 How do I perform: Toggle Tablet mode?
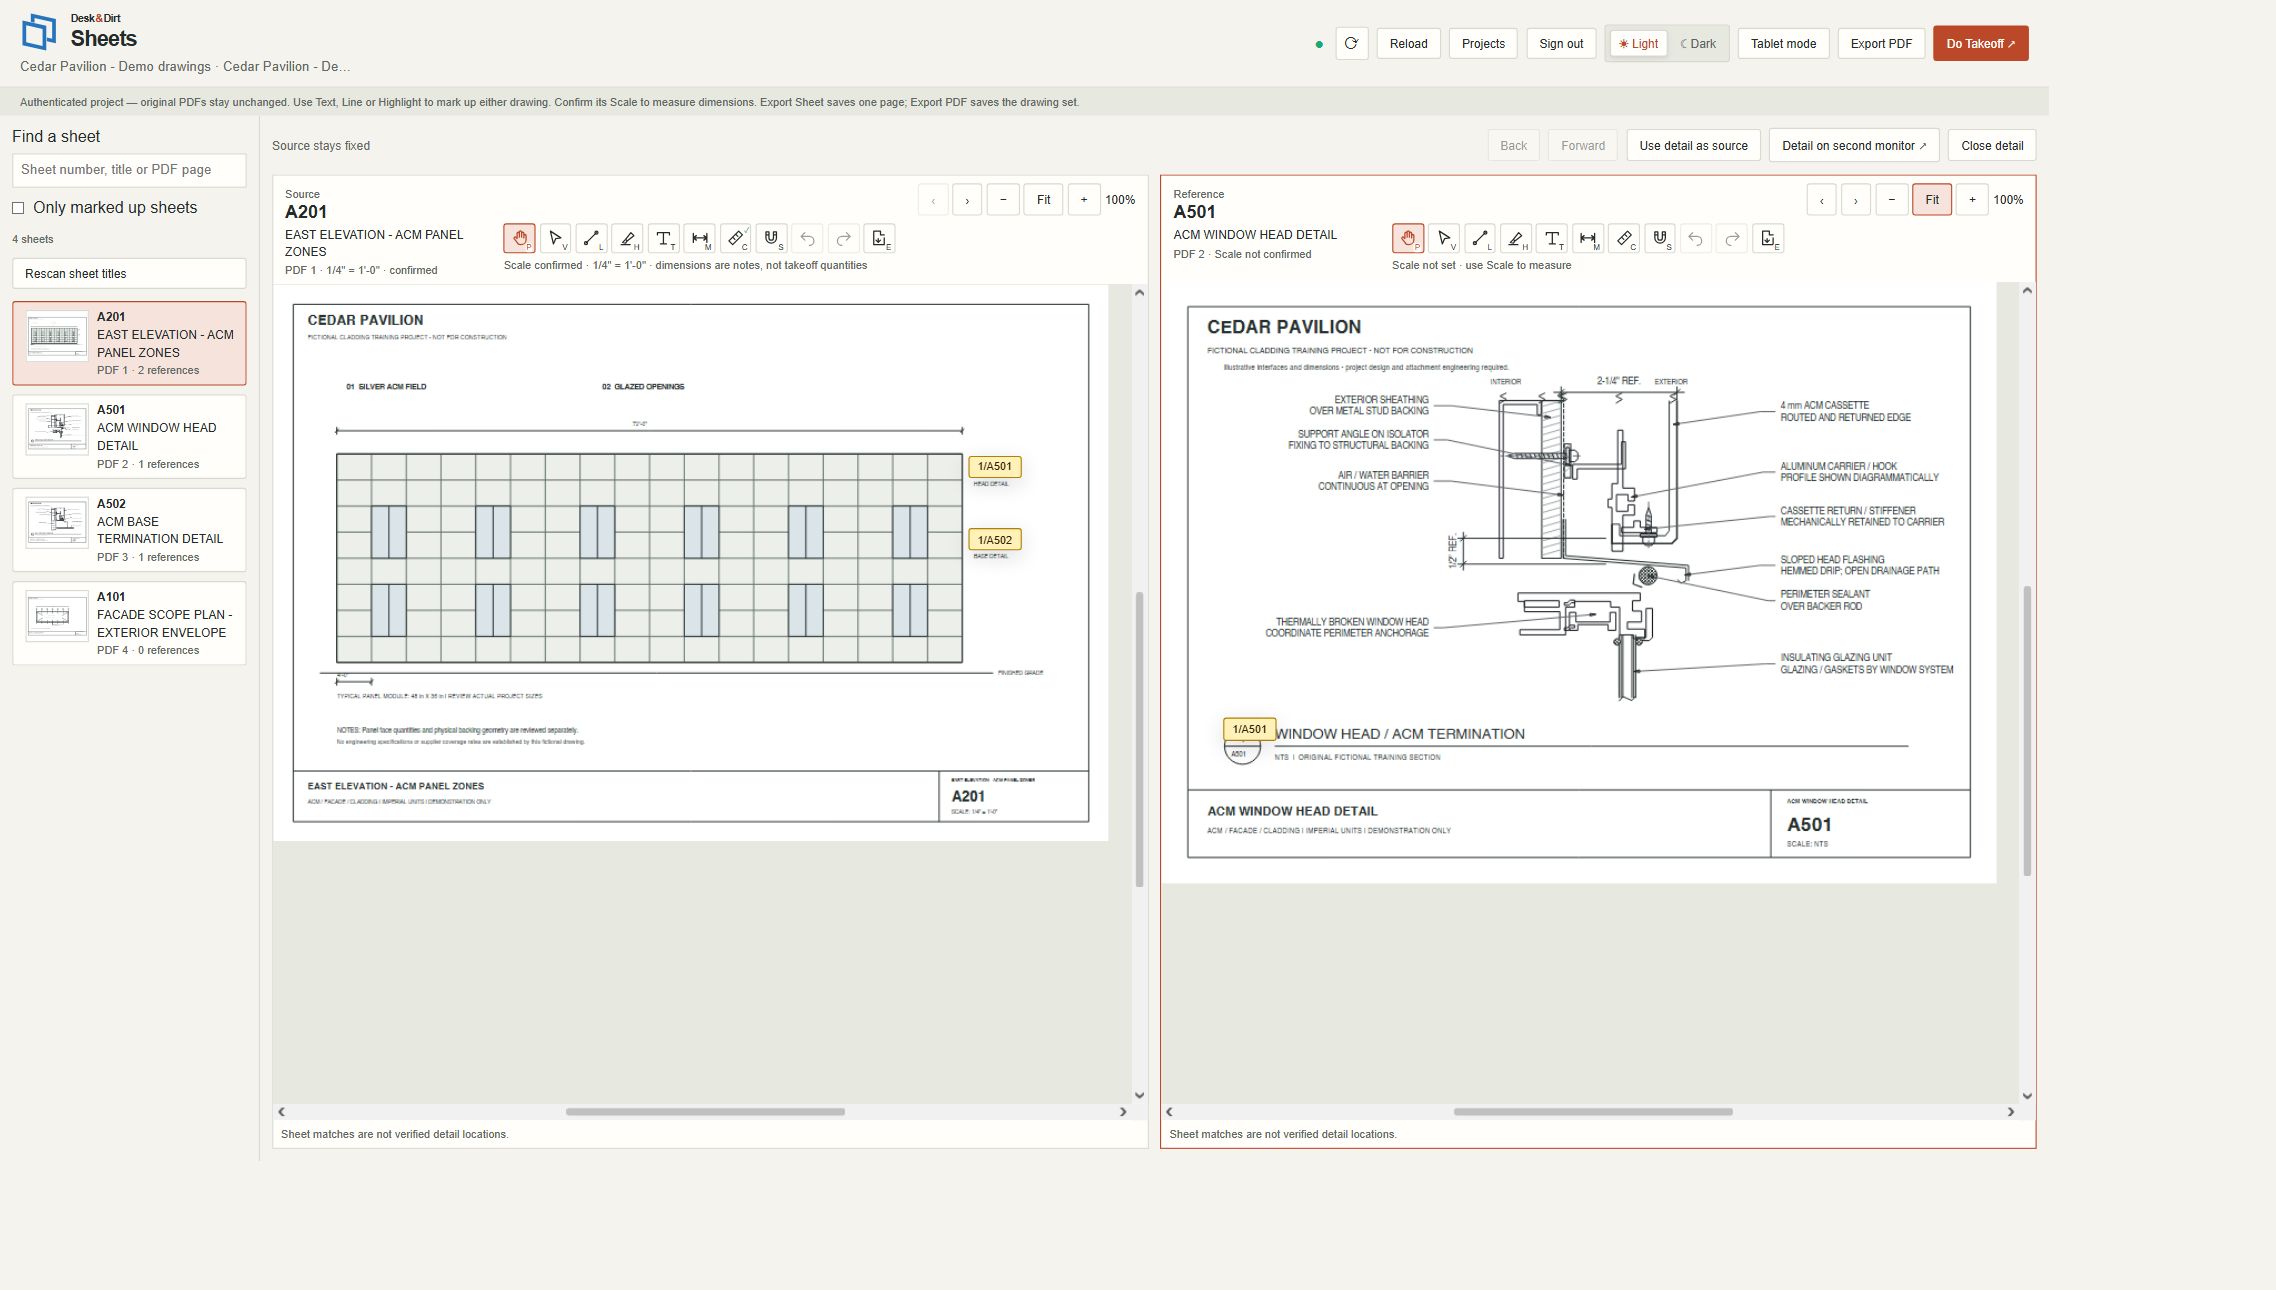click(1783, 43)
